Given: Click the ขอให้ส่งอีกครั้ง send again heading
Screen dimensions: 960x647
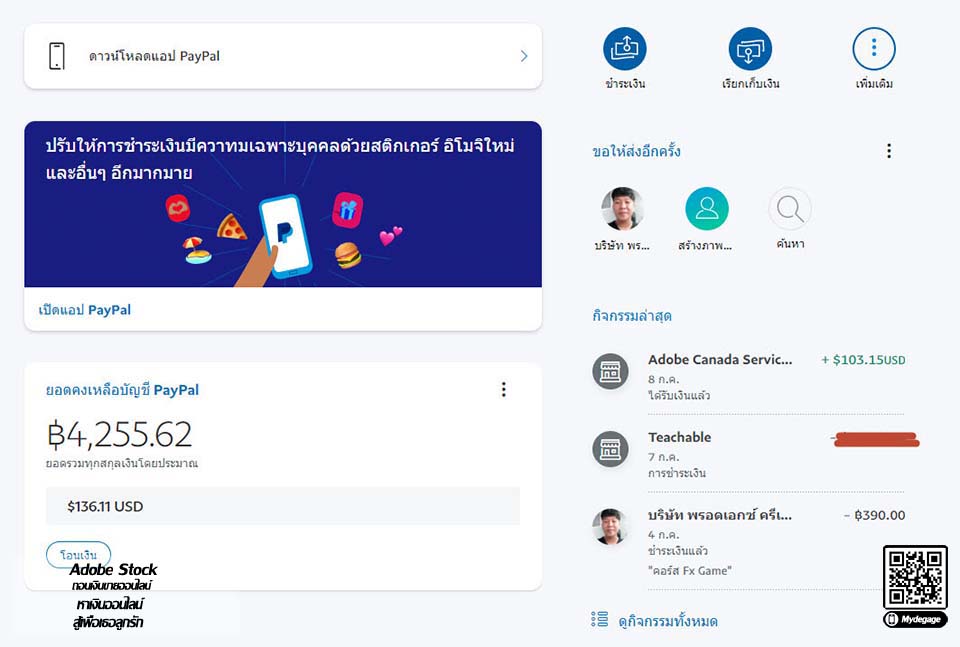Looking at the screenshot, I should (636, 151).
